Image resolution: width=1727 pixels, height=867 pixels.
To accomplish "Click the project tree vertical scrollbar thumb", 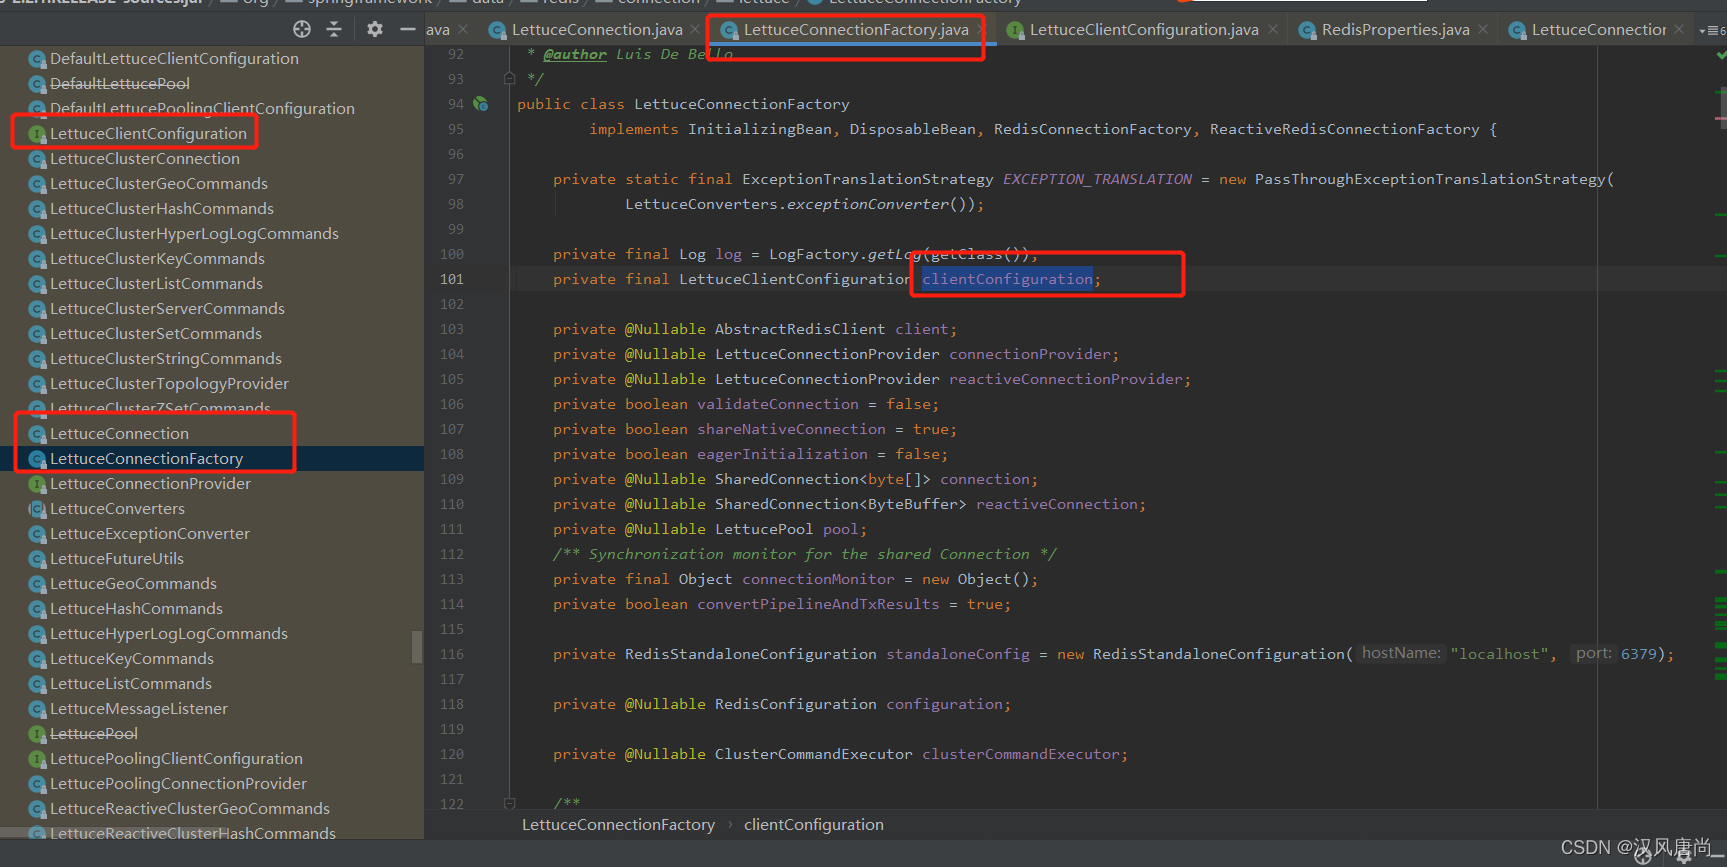I will pyautogui.click(x=417, y=647).
